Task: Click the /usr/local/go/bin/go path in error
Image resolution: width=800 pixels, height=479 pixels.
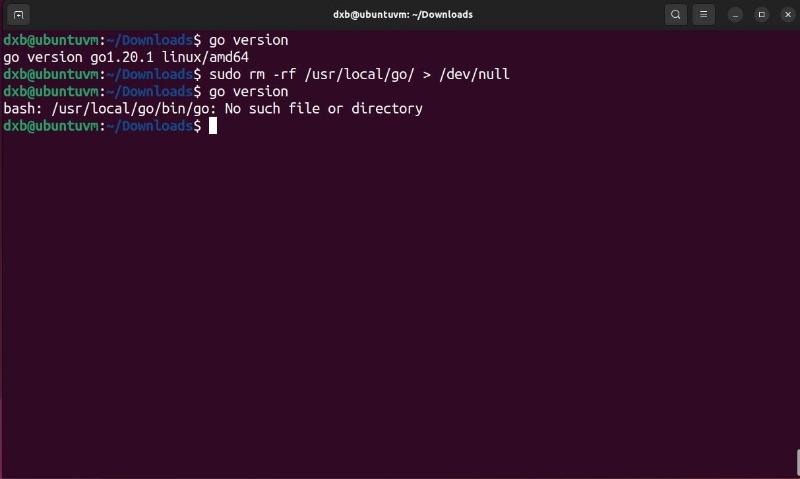Action: click(132, 109)
